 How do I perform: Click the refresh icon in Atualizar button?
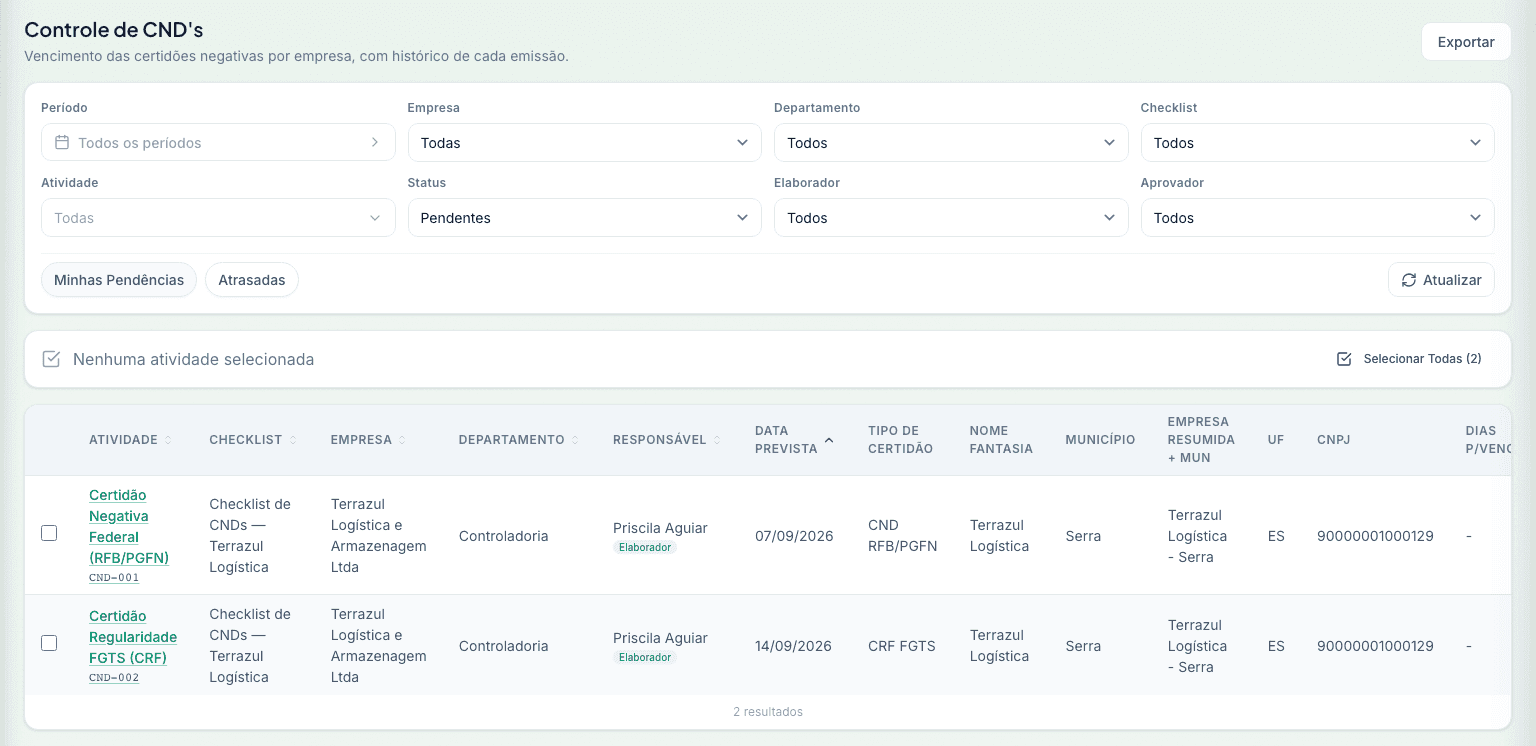click(1409, 280)
